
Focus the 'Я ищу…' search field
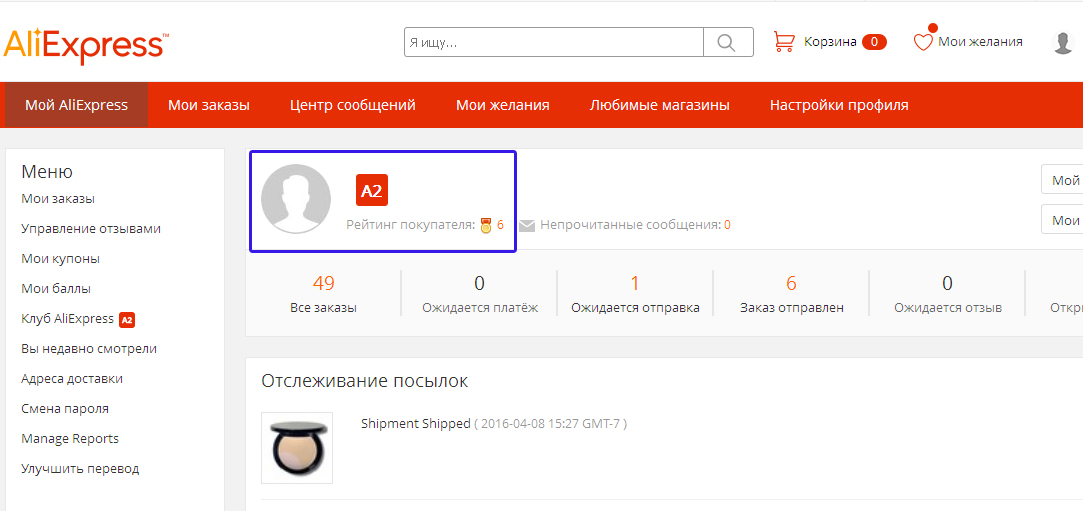click(x=554, y=42)
